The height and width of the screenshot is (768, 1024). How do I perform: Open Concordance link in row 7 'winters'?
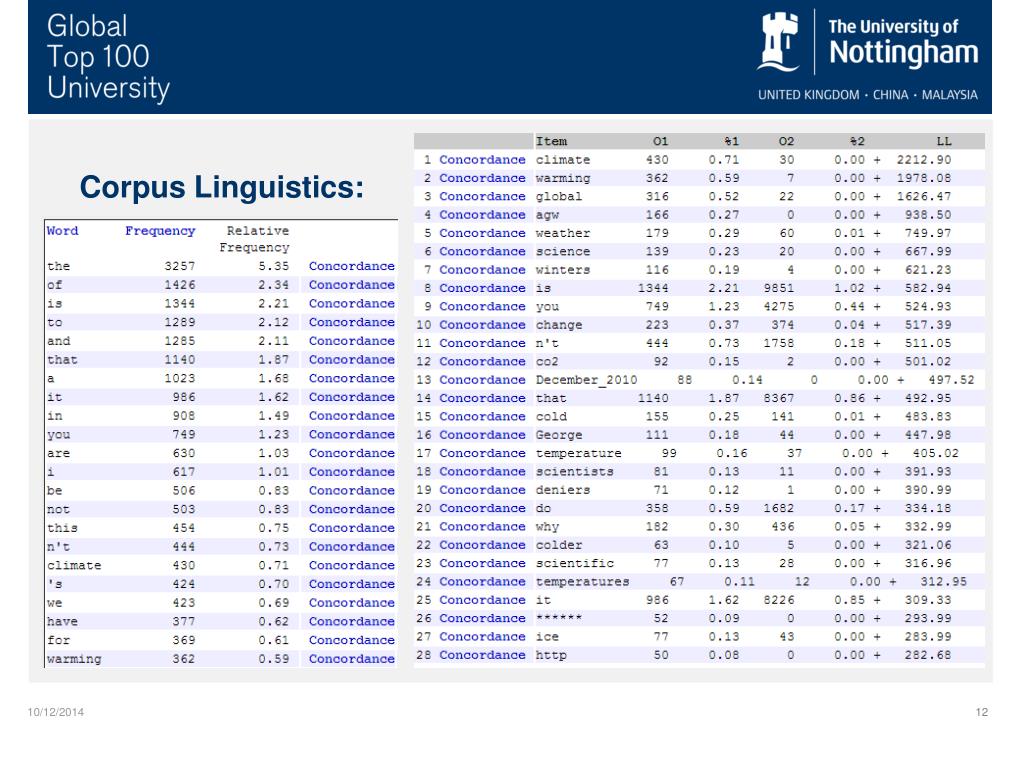tap(482, 270)
